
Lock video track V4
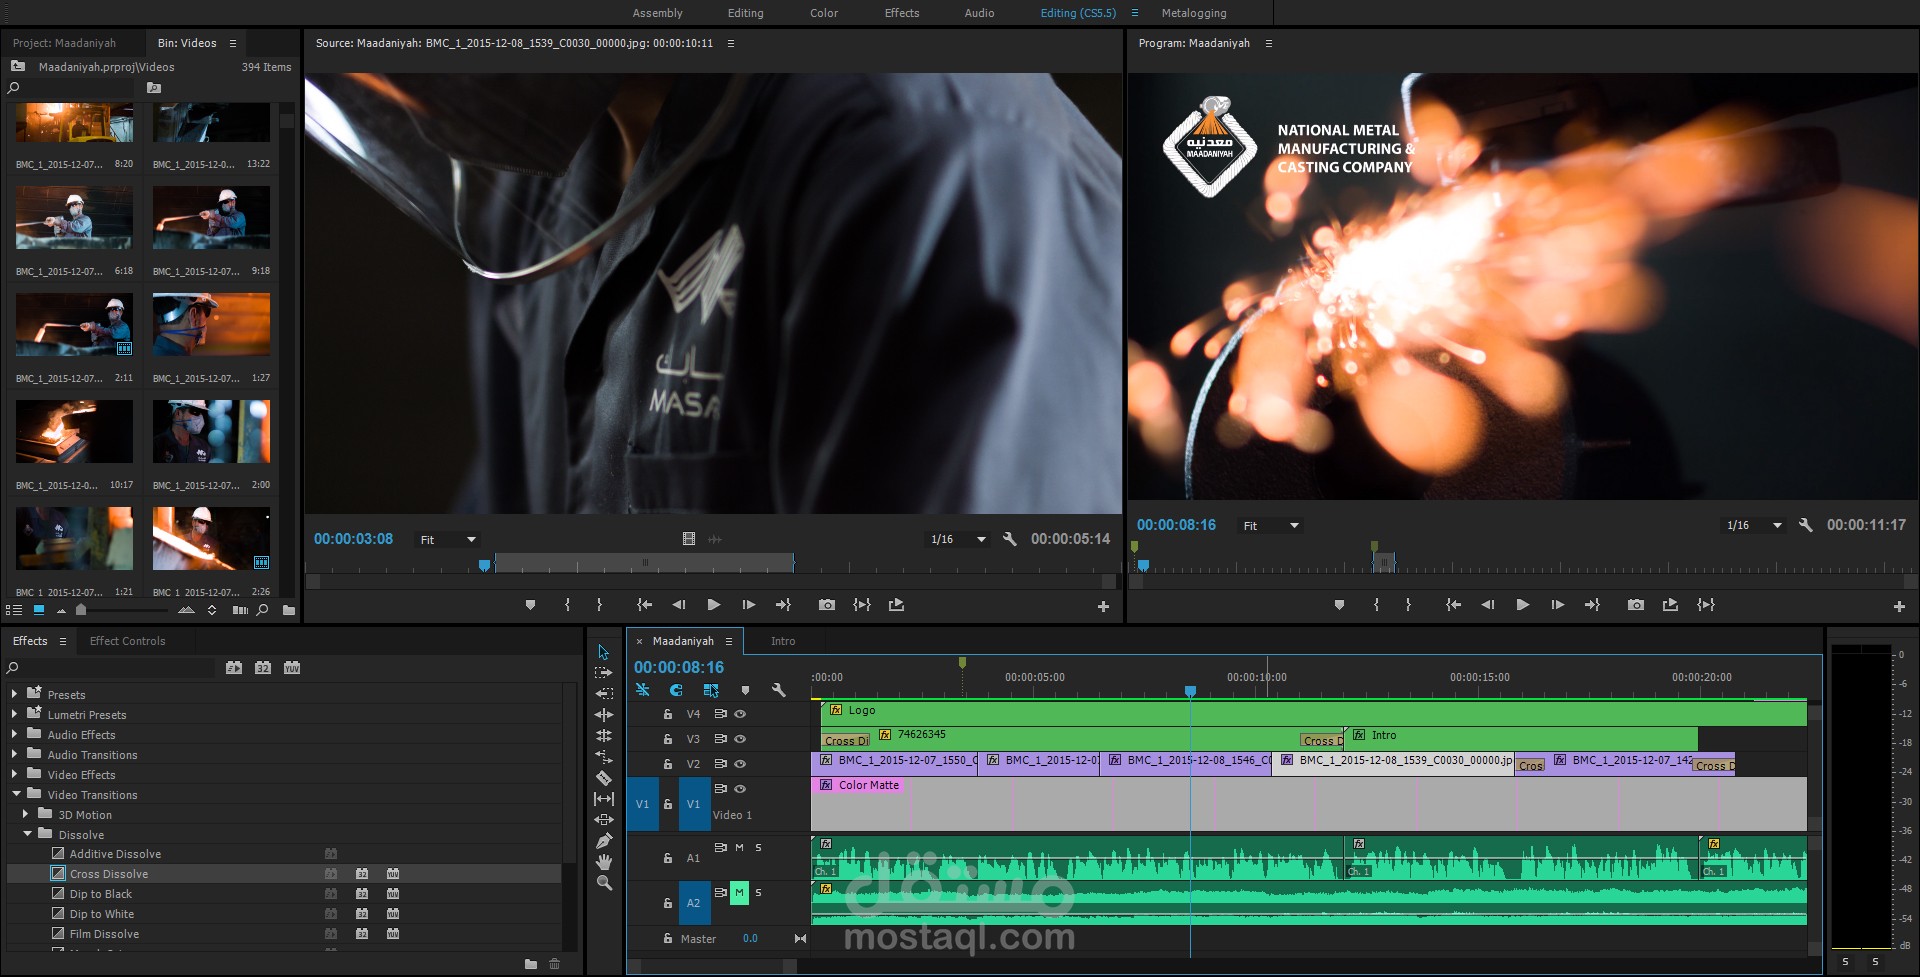pyautogui.click(x=668, y=714)
